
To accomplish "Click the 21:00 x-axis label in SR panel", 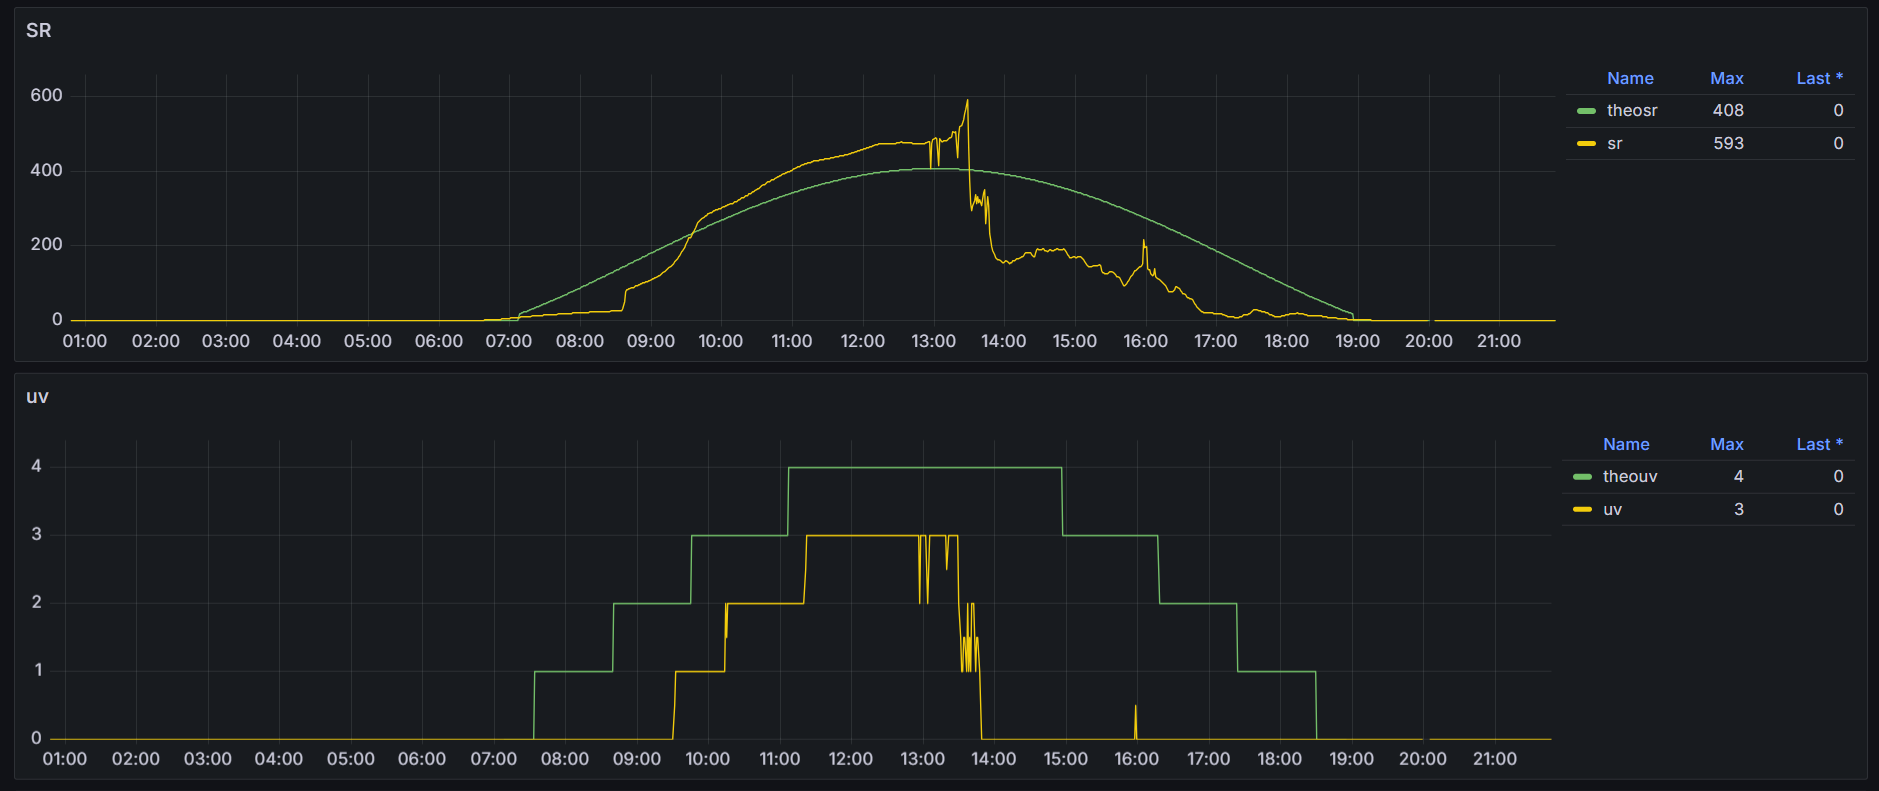I will [x=1498, y=341].
